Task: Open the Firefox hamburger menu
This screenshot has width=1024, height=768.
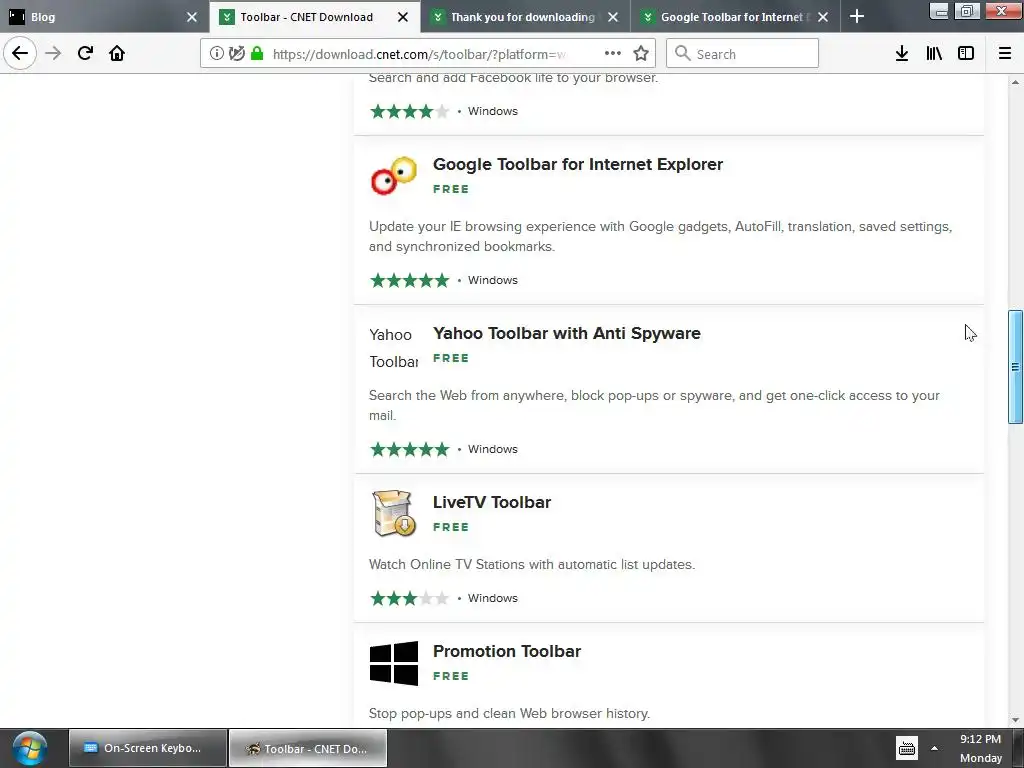Action: (x=1005, y=54)
